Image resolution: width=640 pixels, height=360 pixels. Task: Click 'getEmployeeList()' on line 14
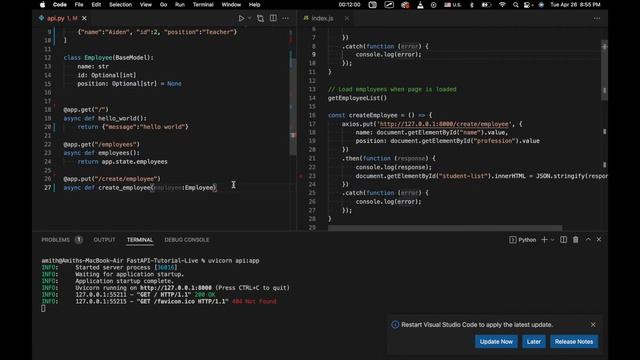coord(357,98)
